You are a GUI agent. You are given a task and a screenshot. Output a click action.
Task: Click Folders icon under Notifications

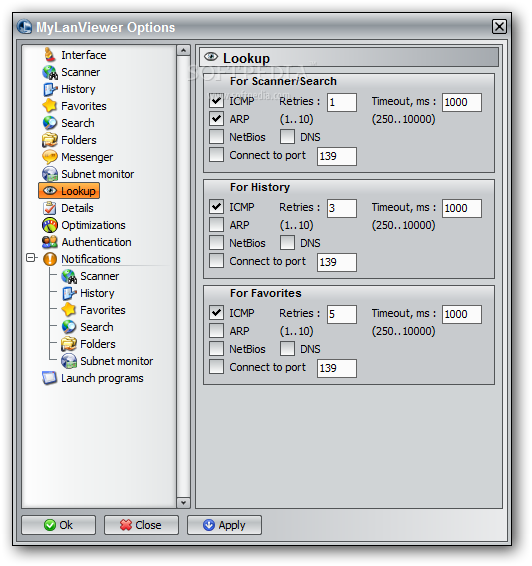[69, 344]
